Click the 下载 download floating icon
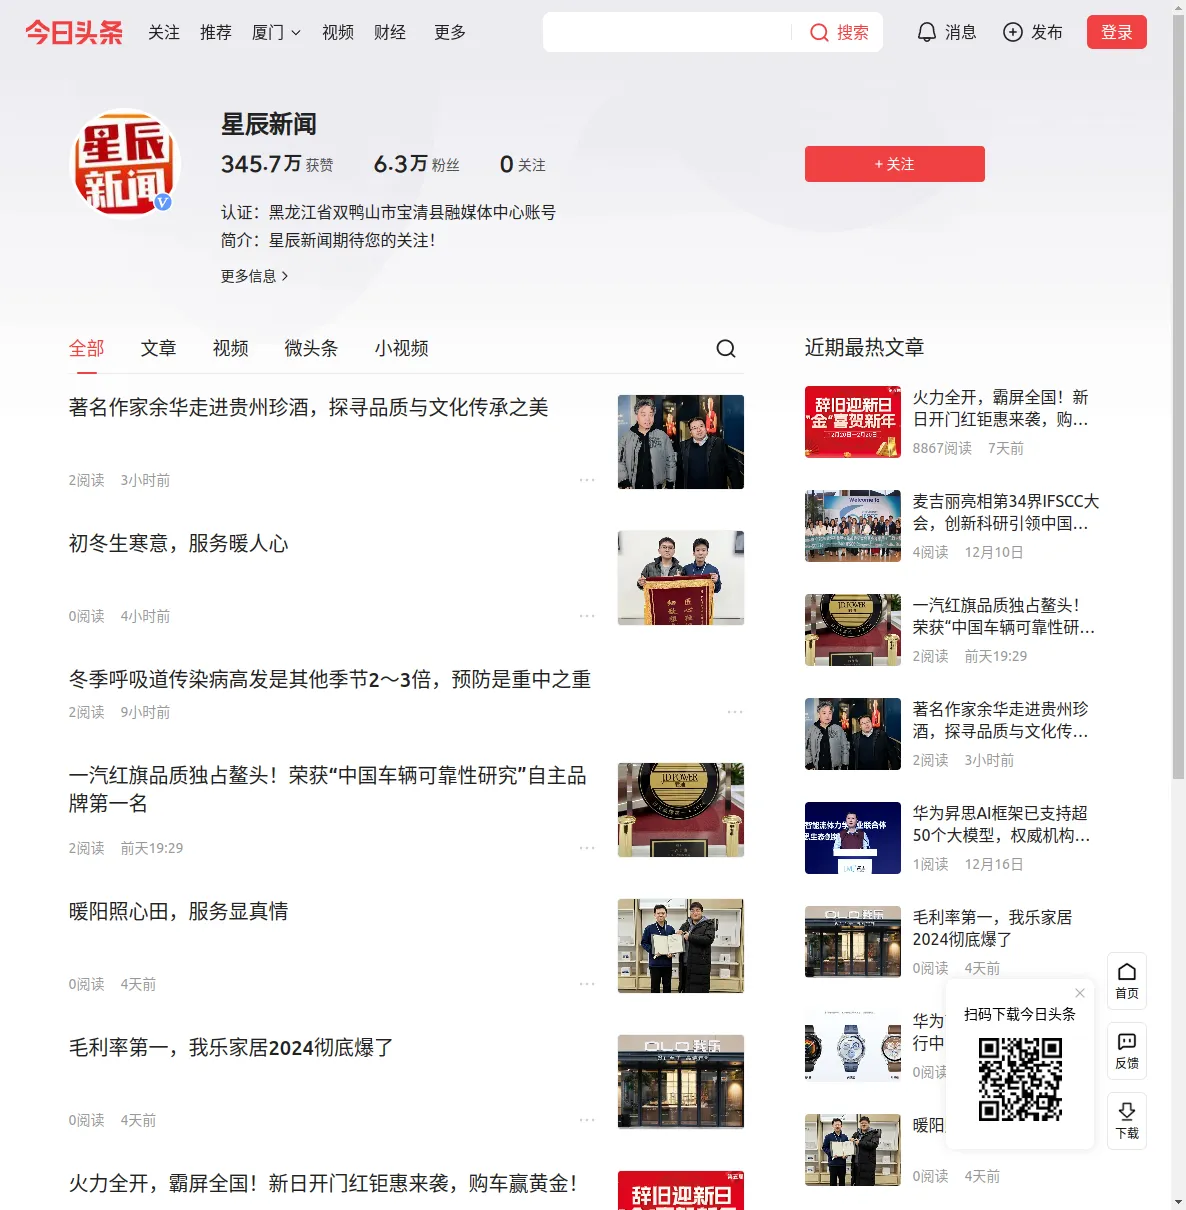 click(1127, 1121)
